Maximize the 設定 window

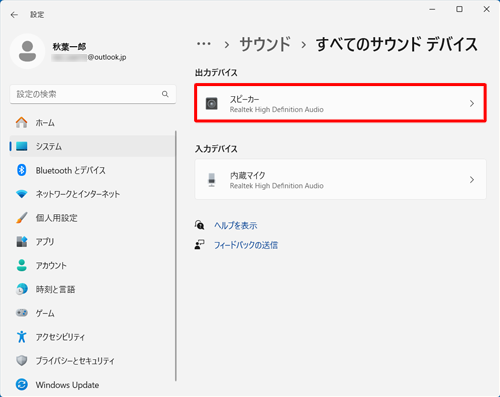[x=459, y=9]
